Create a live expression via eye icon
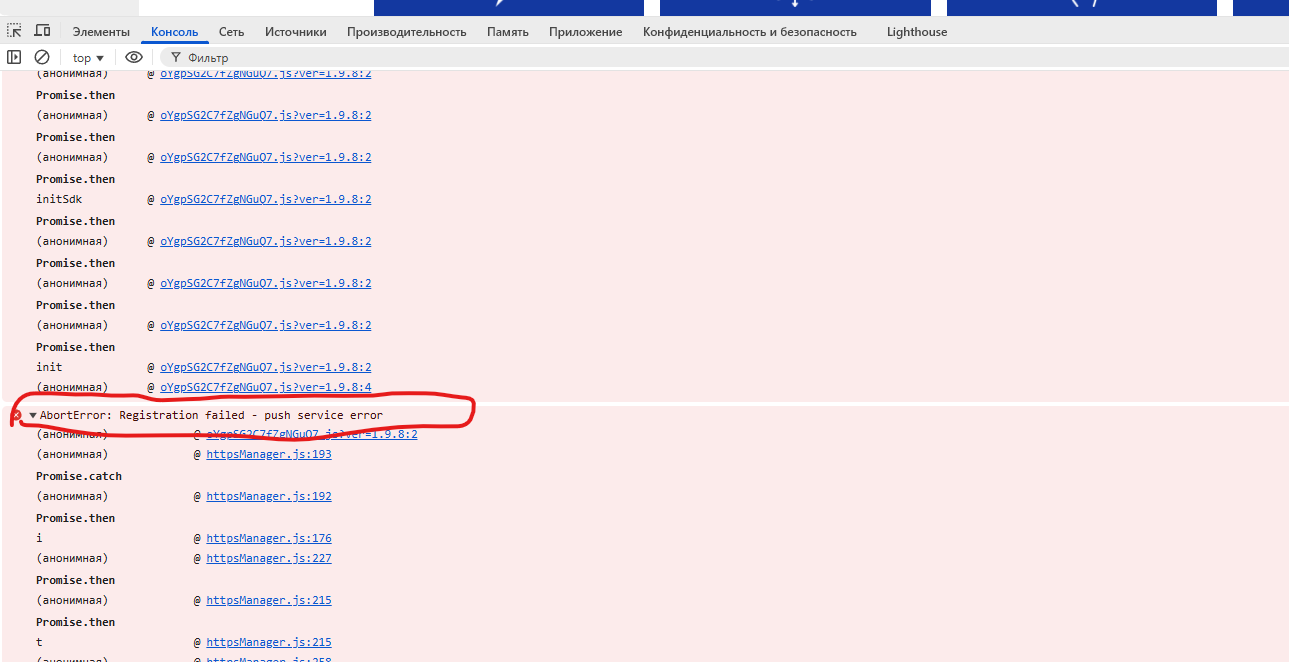This screenshot has height=662, width=1289. click(134, 58)
